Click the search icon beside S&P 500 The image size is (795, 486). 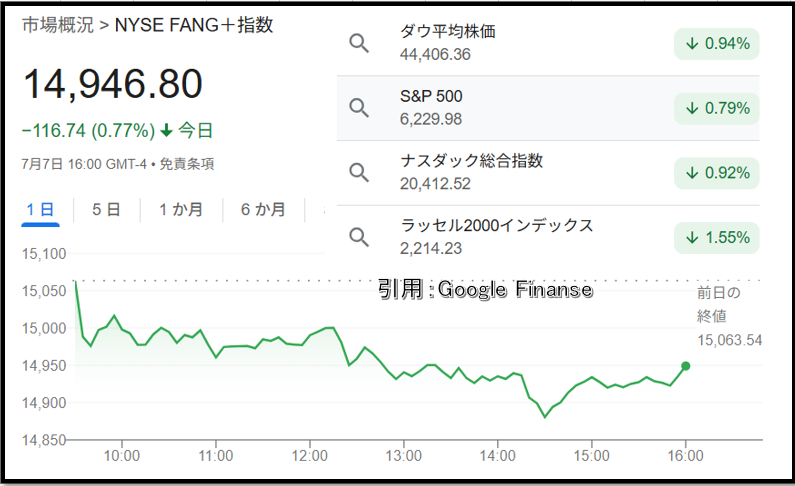coord(359,108)
